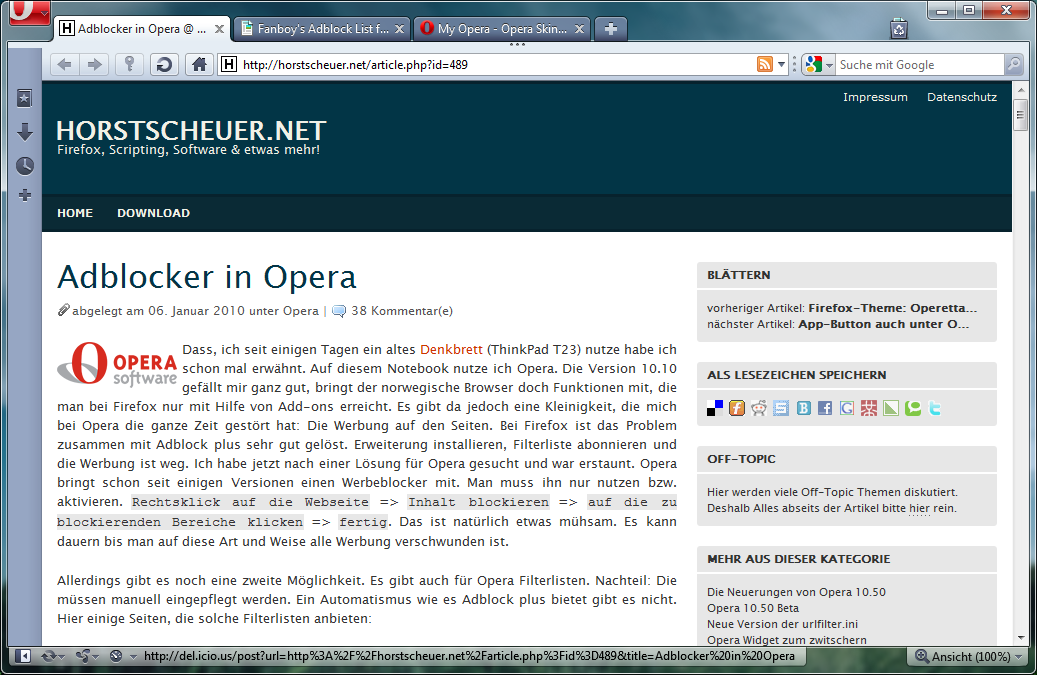This screenshot has width=1037, height=675.
Task: Open the red Denkbrett link
Action: 451,349
